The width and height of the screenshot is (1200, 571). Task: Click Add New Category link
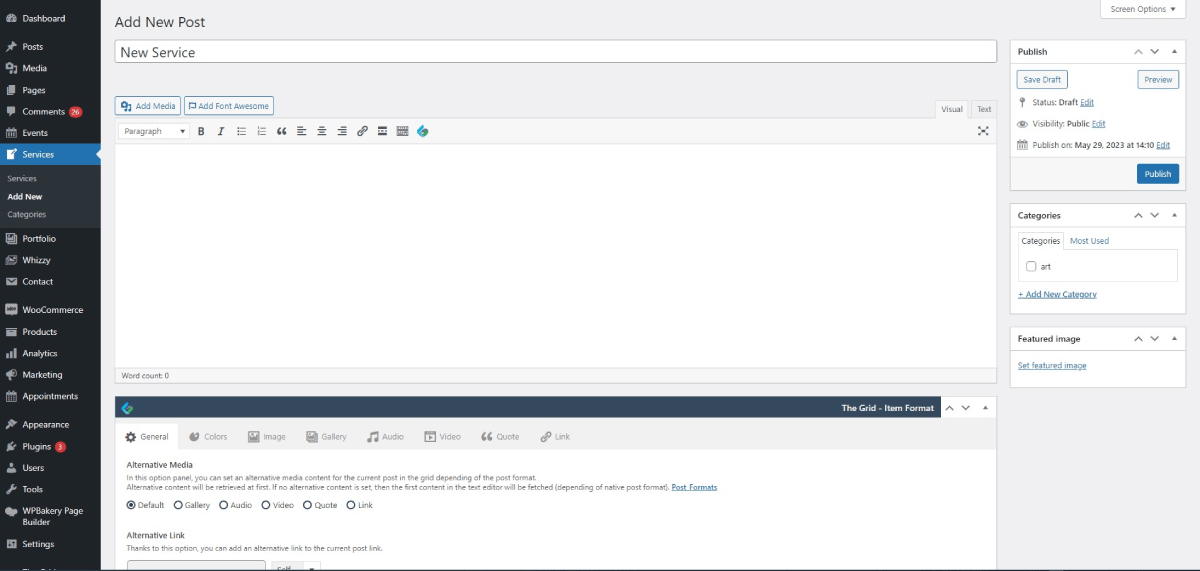1057,295
